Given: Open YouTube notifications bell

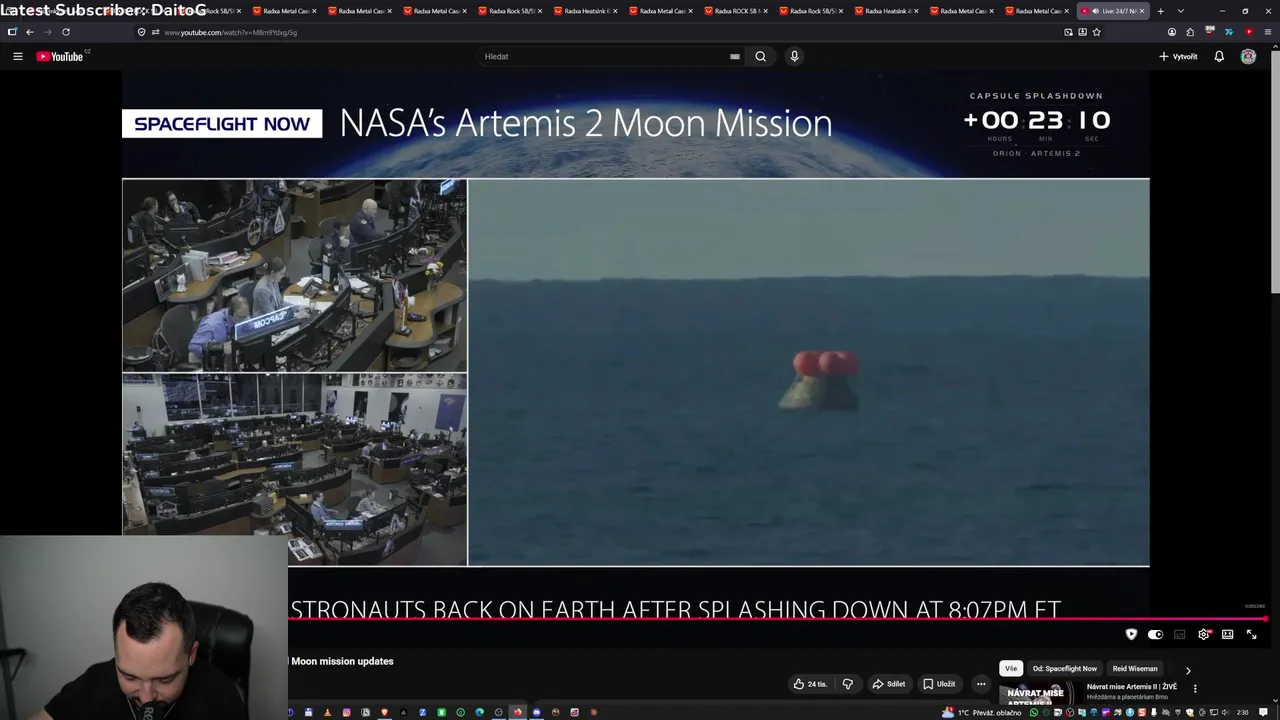Looking at the screenshot, I should point(1219,56).
